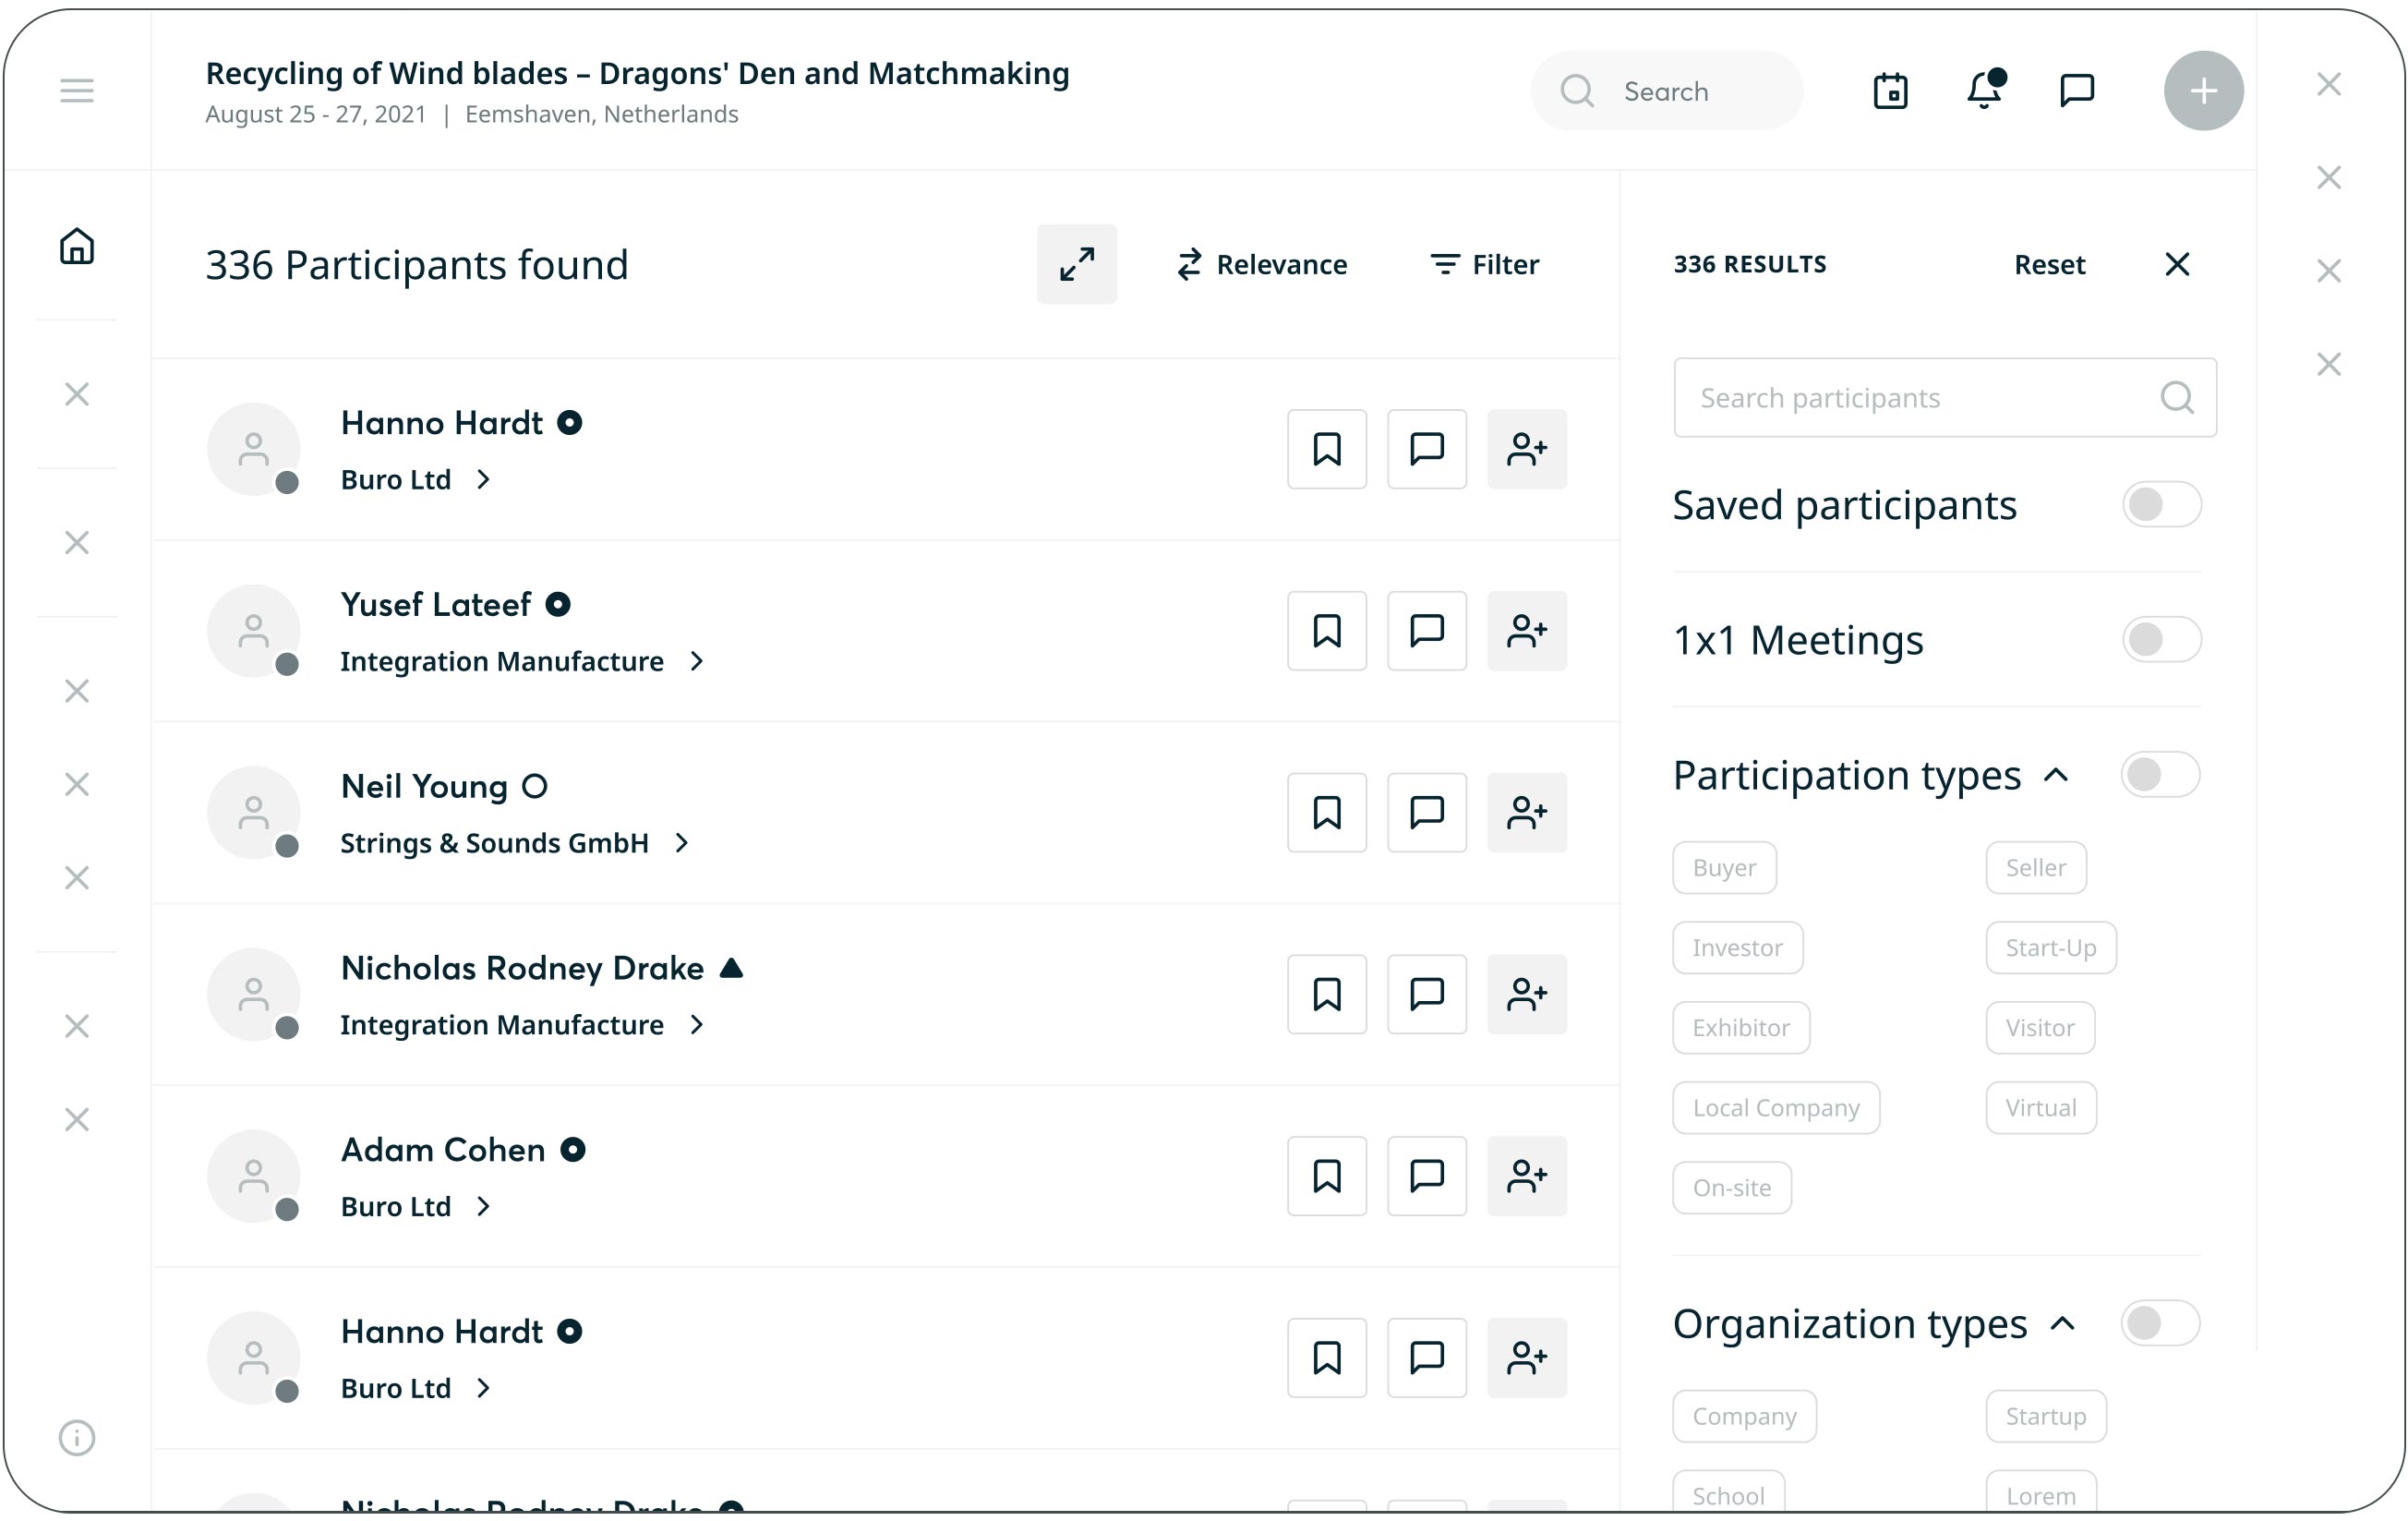Viewport: 2408px width, 1521px height.
Task: Open the Relevance sort dropdown
Action: pyautogui.click(x=1261, y=265)
